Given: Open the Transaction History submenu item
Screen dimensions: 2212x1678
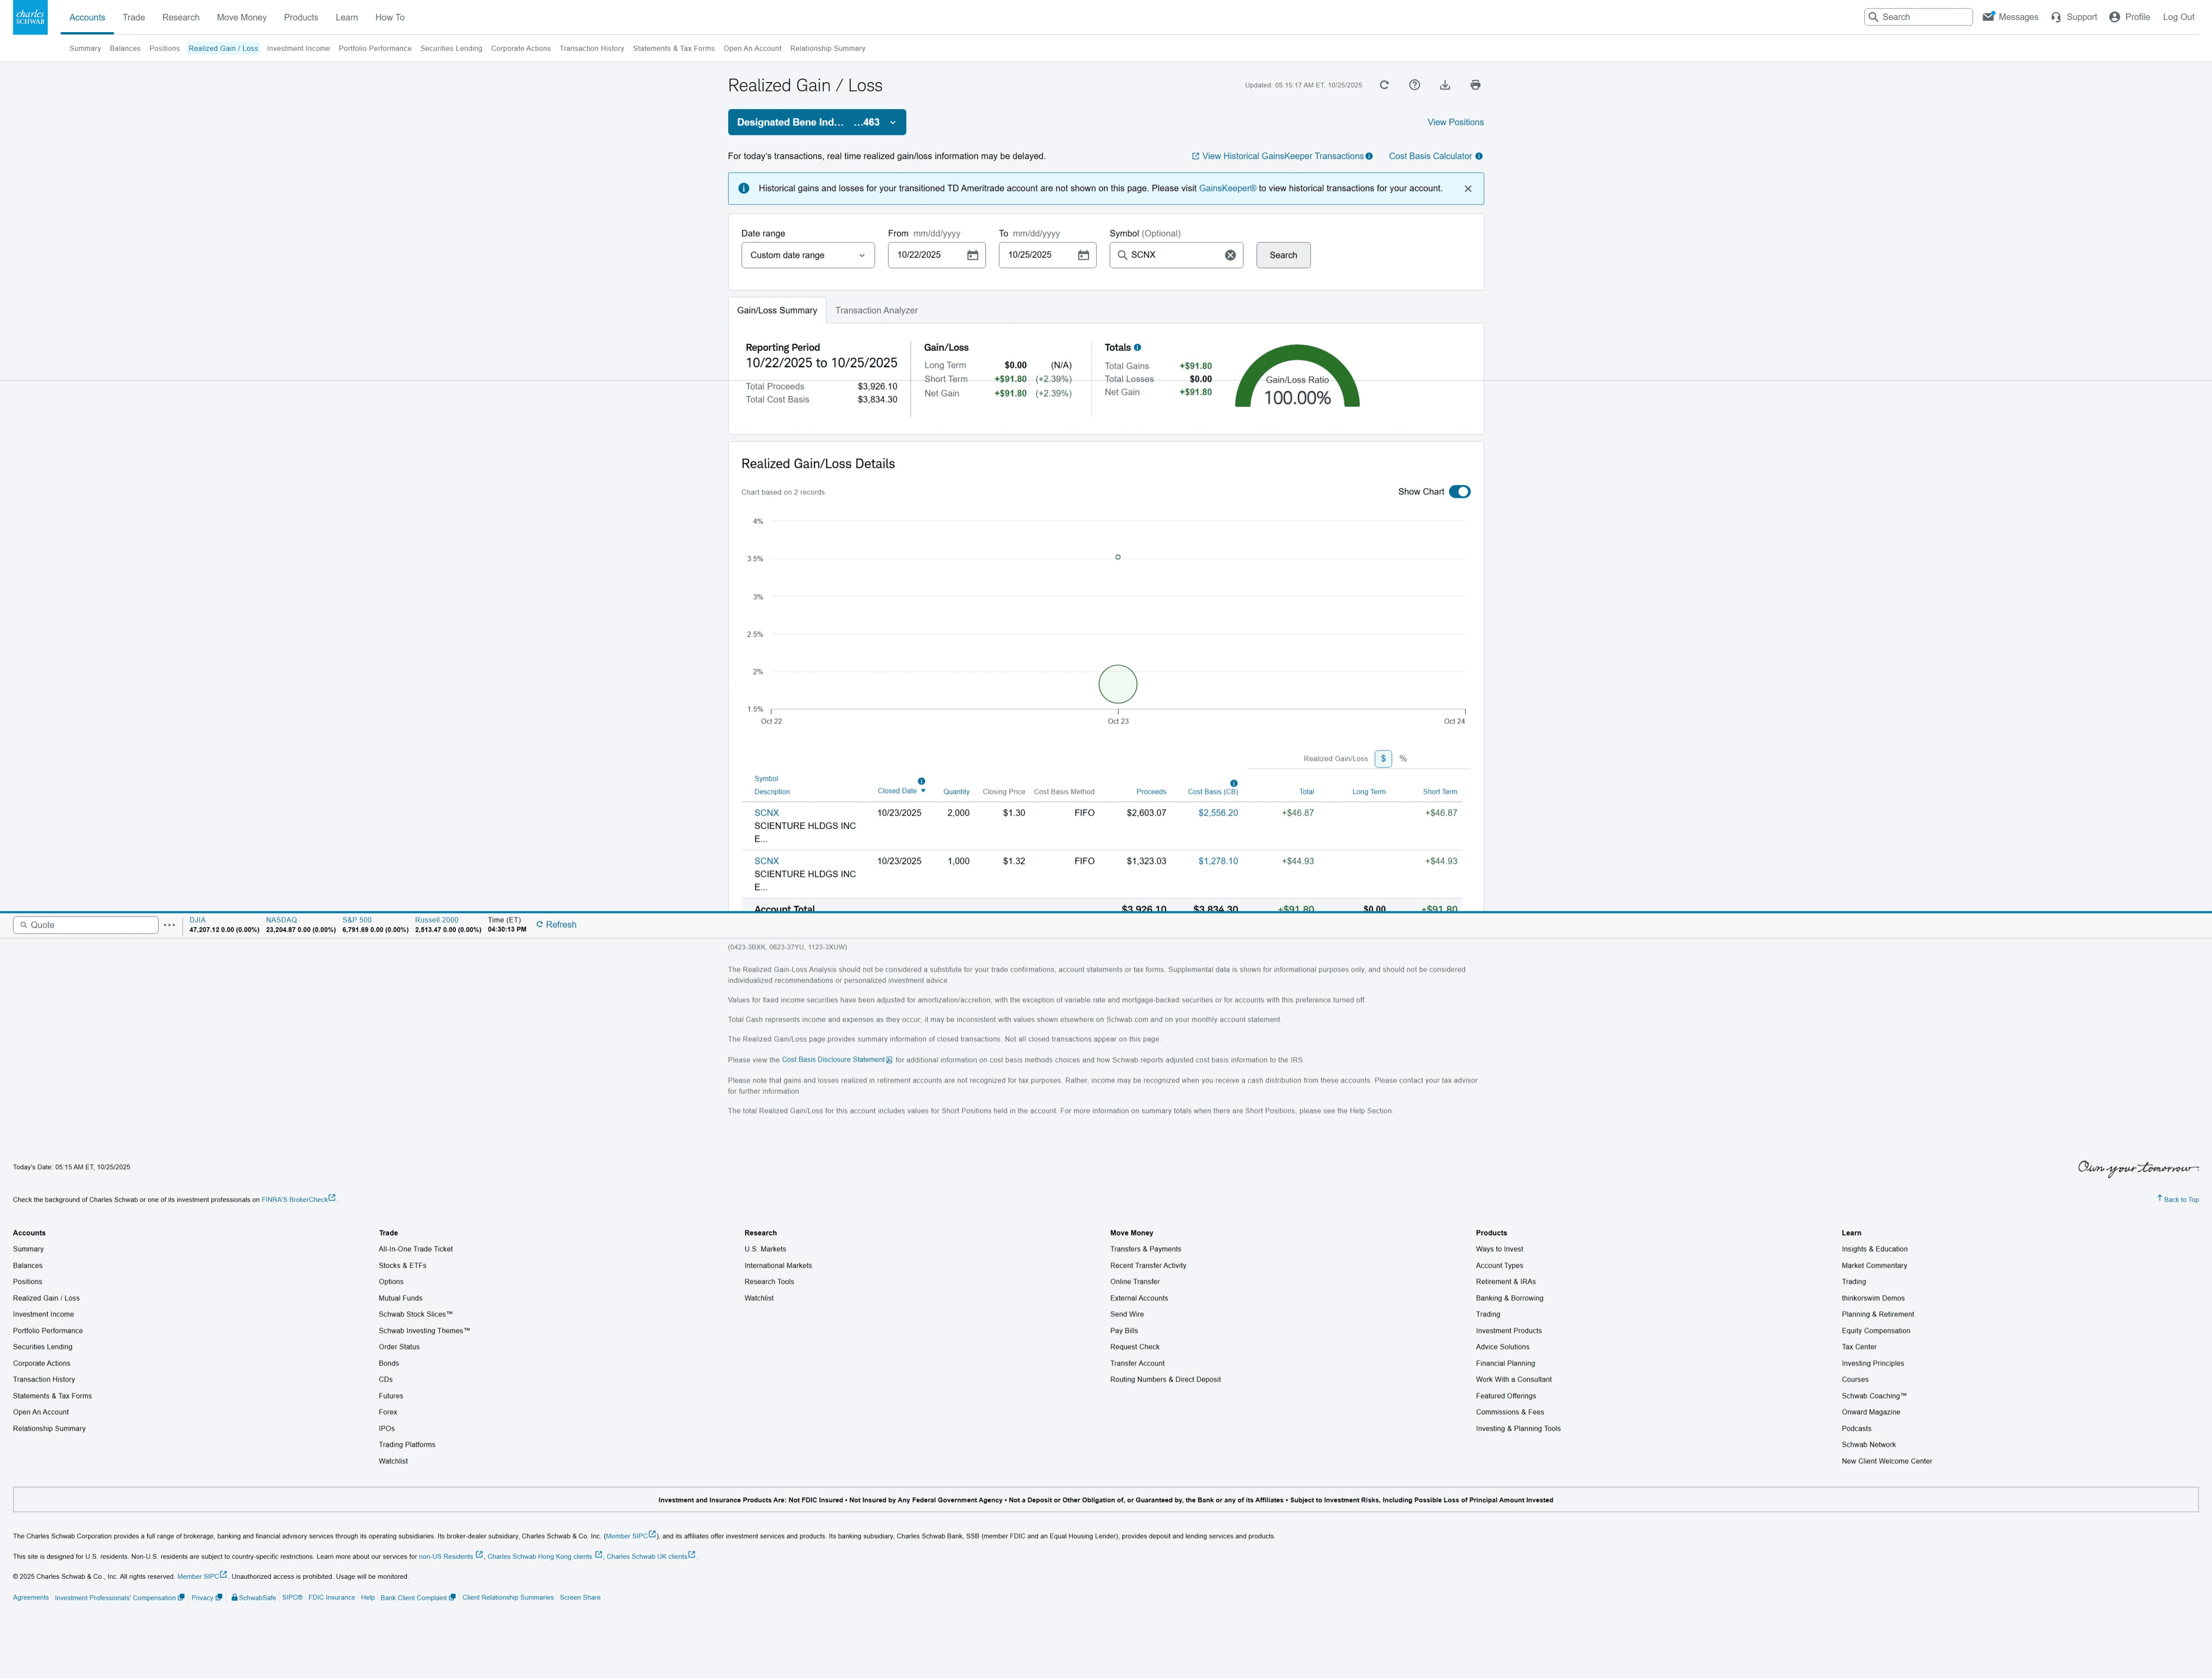Looking at the screenshot, I should point(591,48).
